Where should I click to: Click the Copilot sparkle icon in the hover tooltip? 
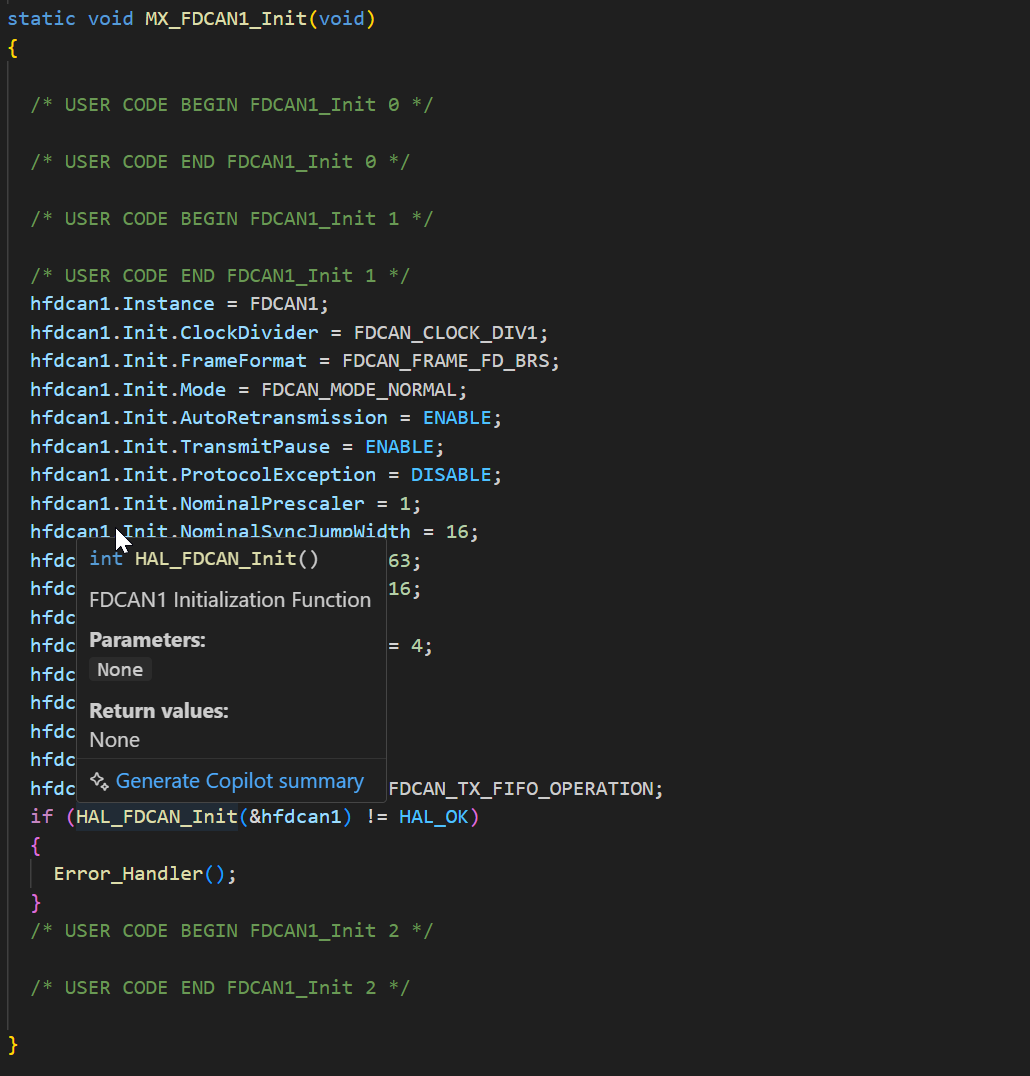tap(99, 782)
